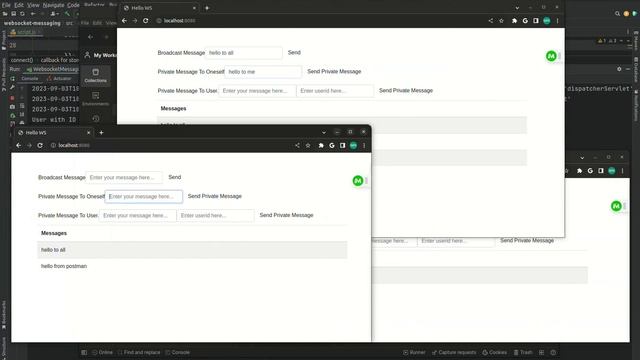Click green M badge in front Hello WS page
Screen dimensions: 640x360
point(358,181)
